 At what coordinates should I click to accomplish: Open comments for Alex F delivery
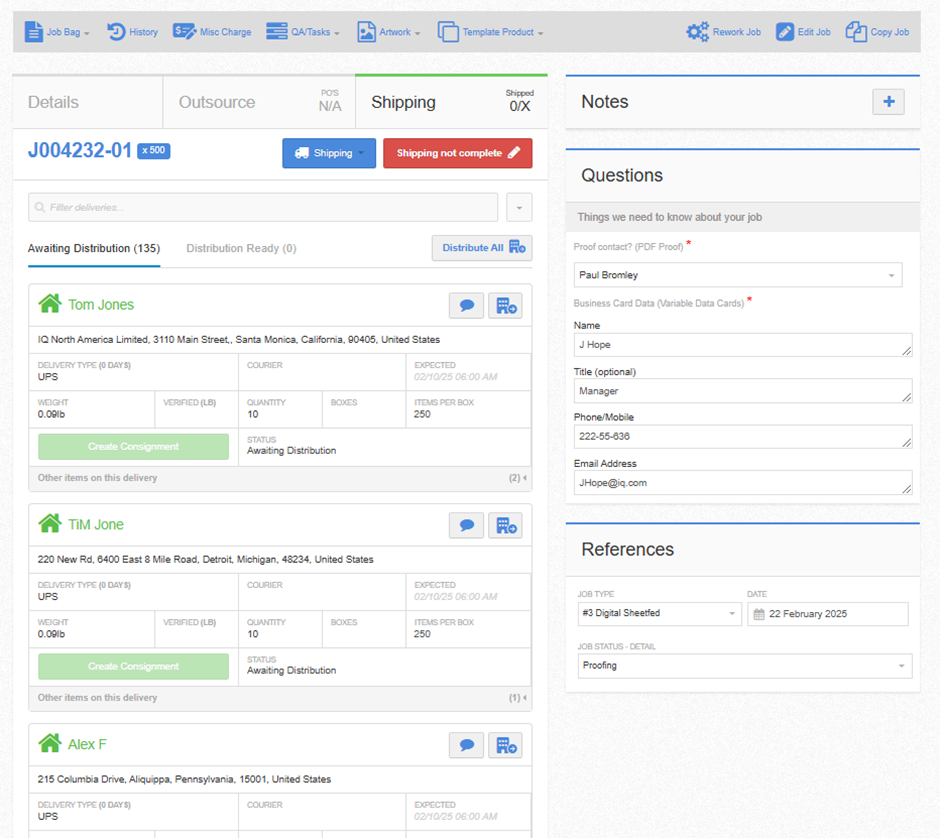pos(466,746)
